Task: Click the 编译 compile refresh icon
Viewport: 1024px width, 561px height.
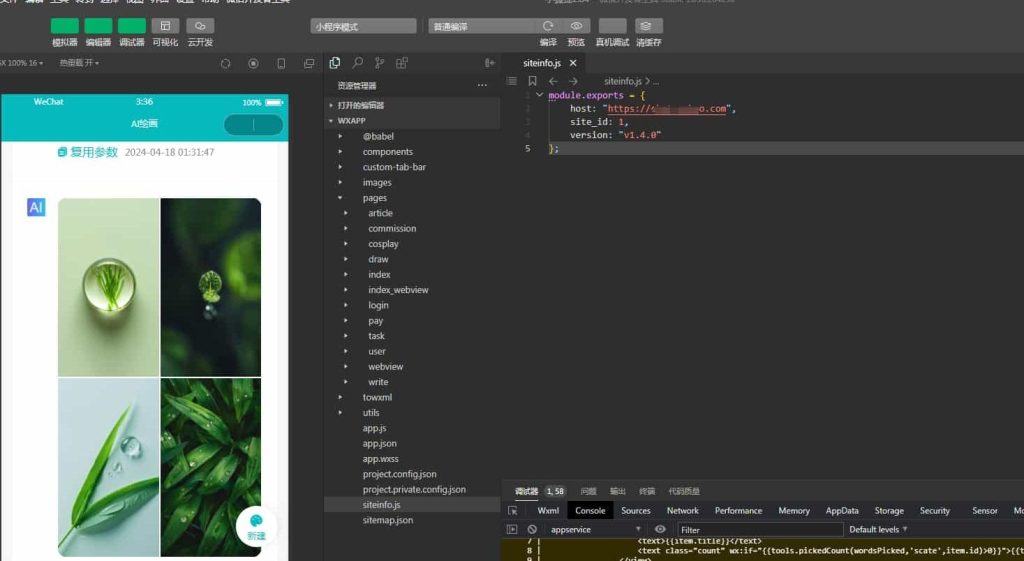Action: point(548,26)
